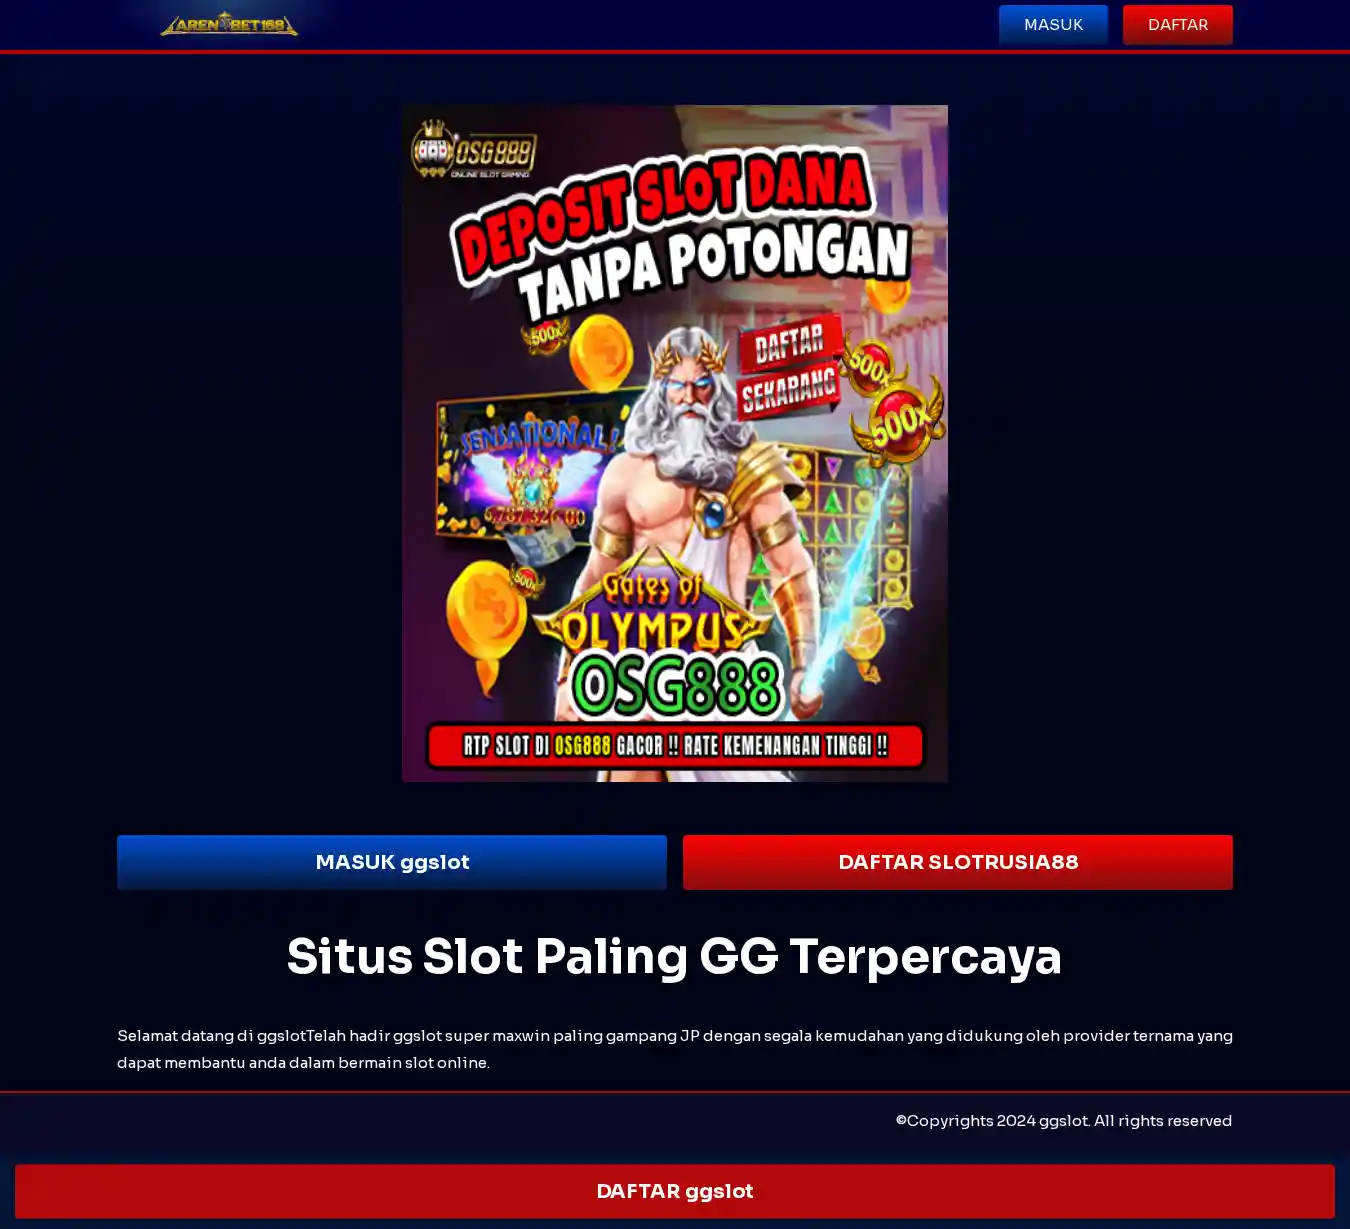Click the ArenaBet168 logo in header
This screenshot has width=1350, height=1229.
[229, 24]
